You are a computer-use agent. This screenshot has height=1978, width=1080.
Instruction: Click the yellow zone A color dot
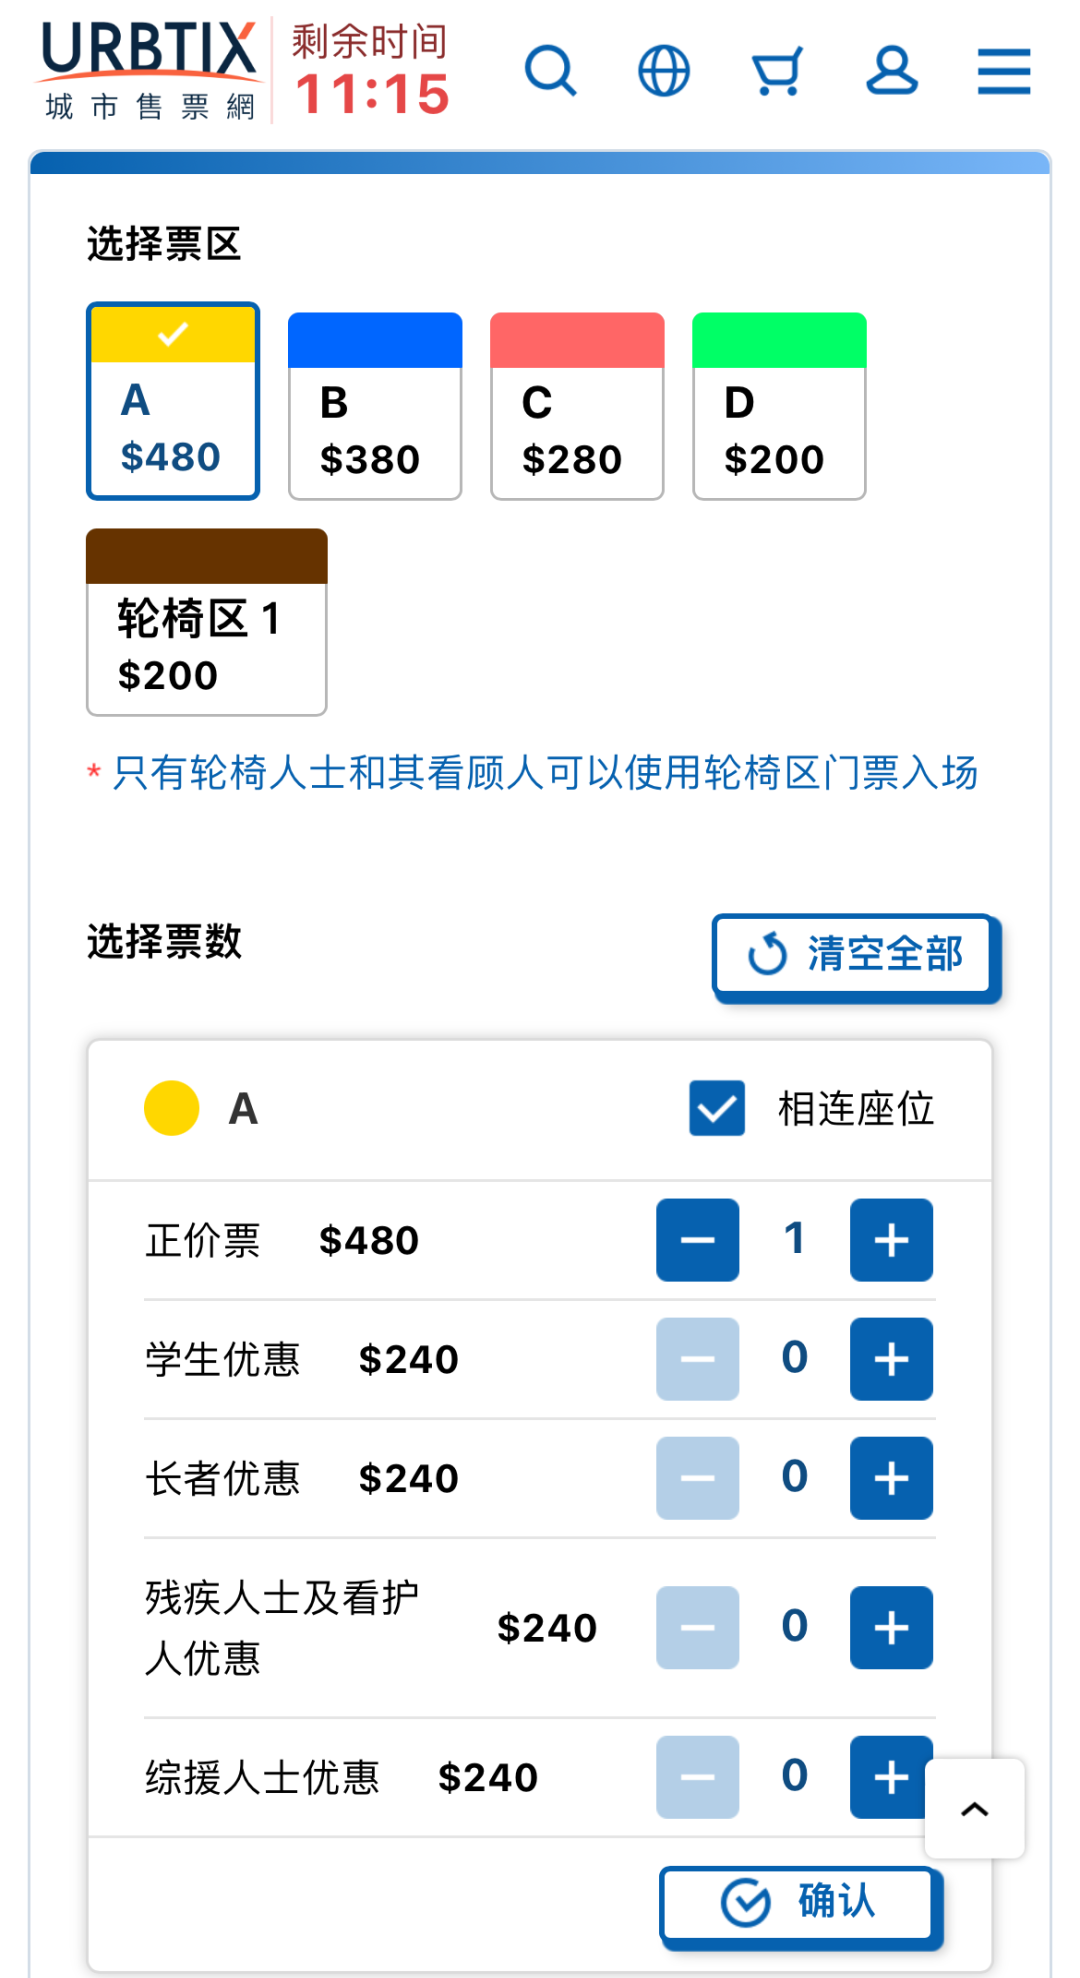(172, 1108)
